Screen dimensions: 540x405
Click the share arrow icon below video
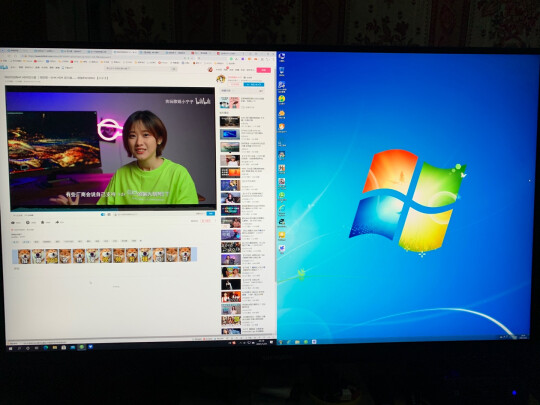57,222
